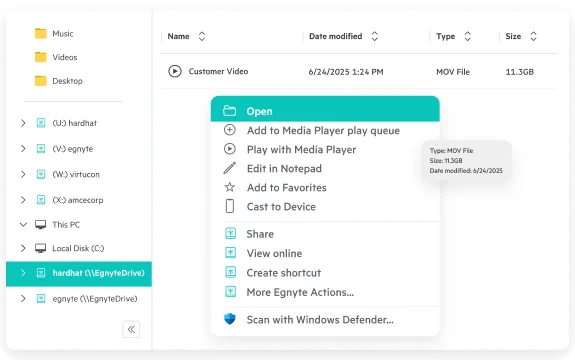The height and width of the screenshot is (360, 575).
Task: Sort by the Date modified column arrows
Action: coord(374,36)
